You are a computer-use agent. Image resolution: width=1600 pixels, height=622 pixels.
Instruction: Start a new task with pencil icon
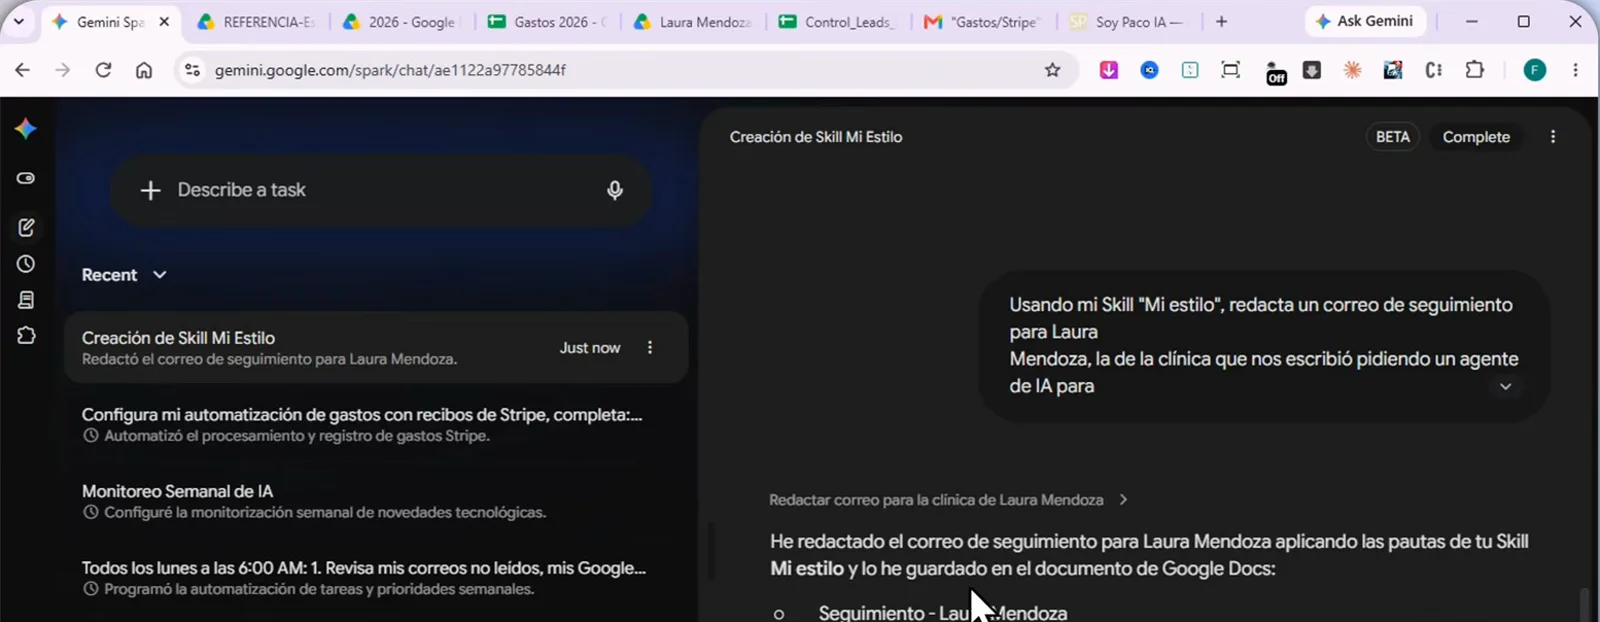point(26,228)
